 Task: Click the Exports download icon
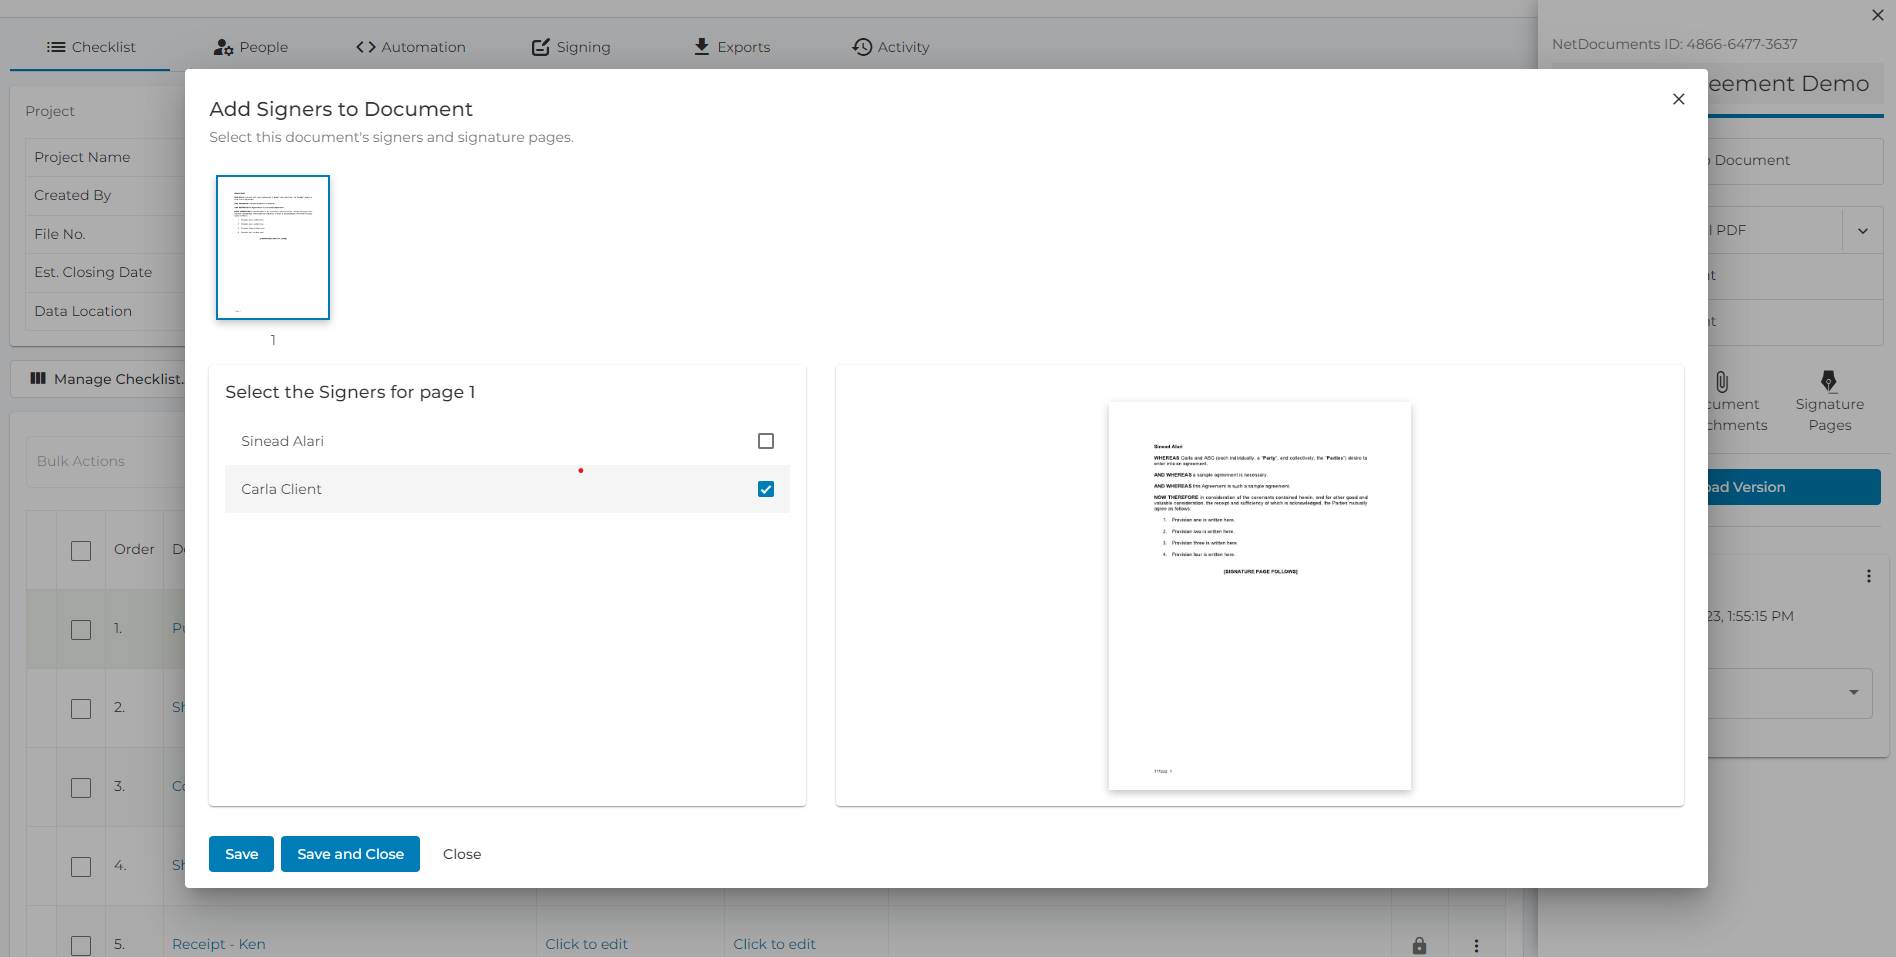click(700, 46)
